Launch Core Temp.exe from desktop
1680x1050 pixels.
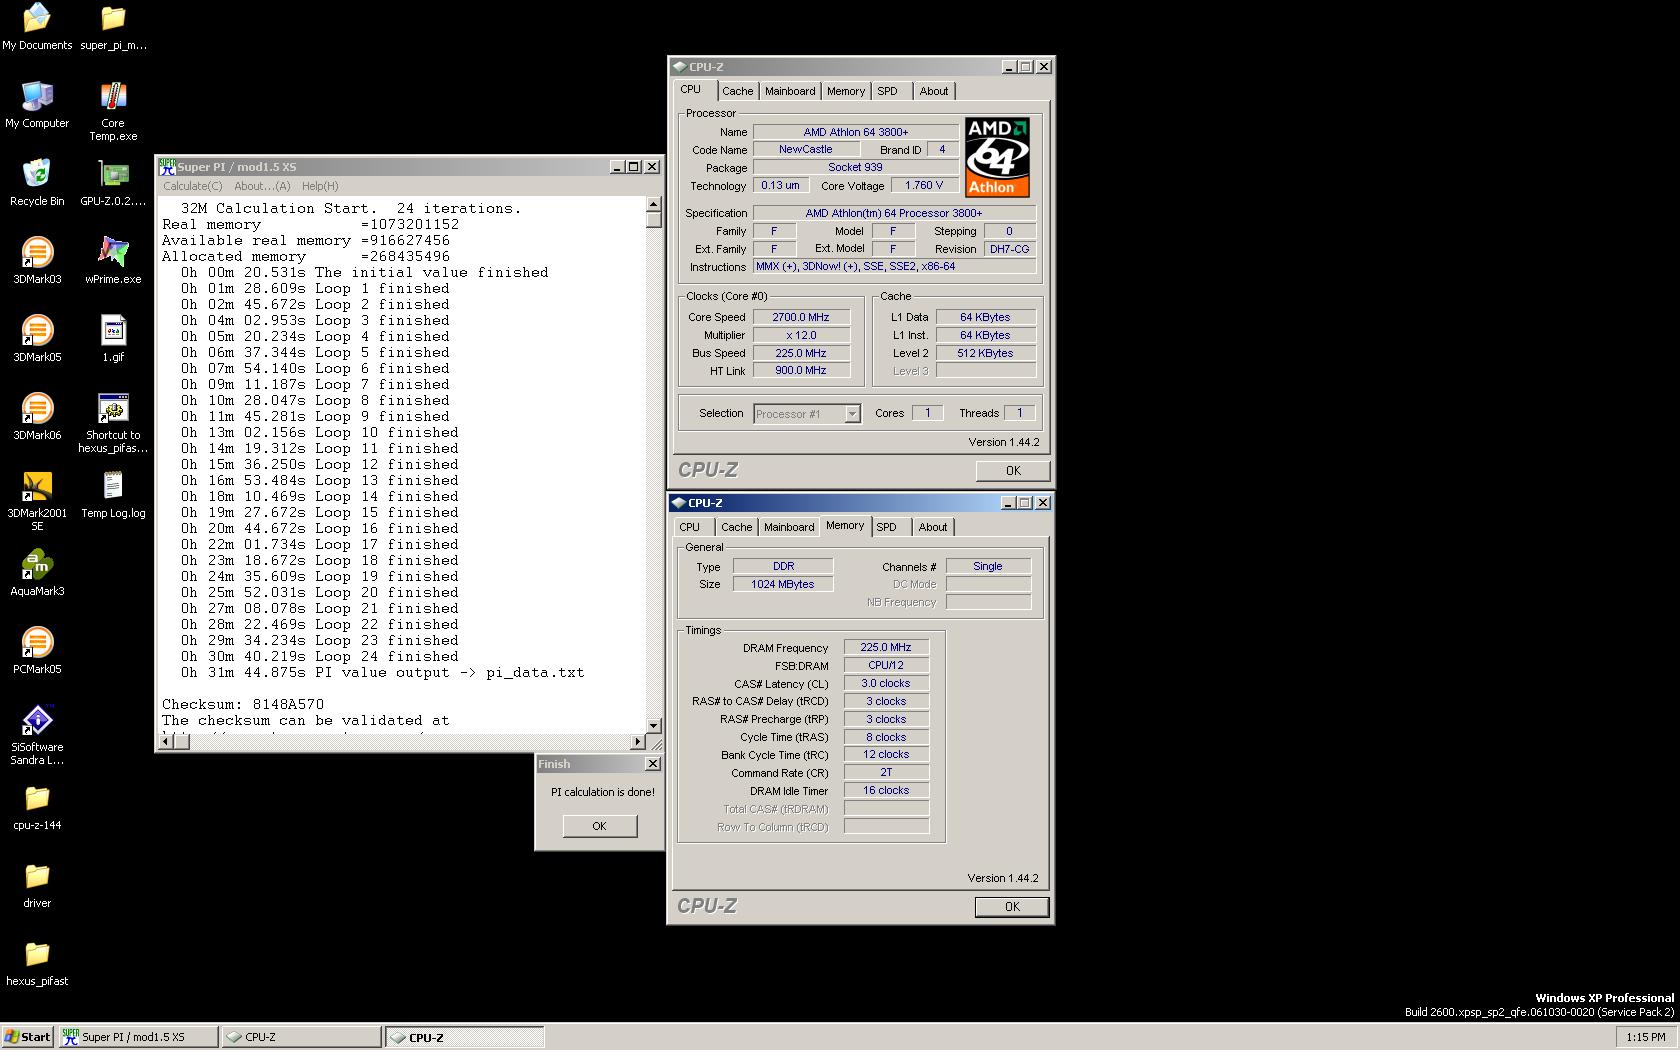[113, 110]
